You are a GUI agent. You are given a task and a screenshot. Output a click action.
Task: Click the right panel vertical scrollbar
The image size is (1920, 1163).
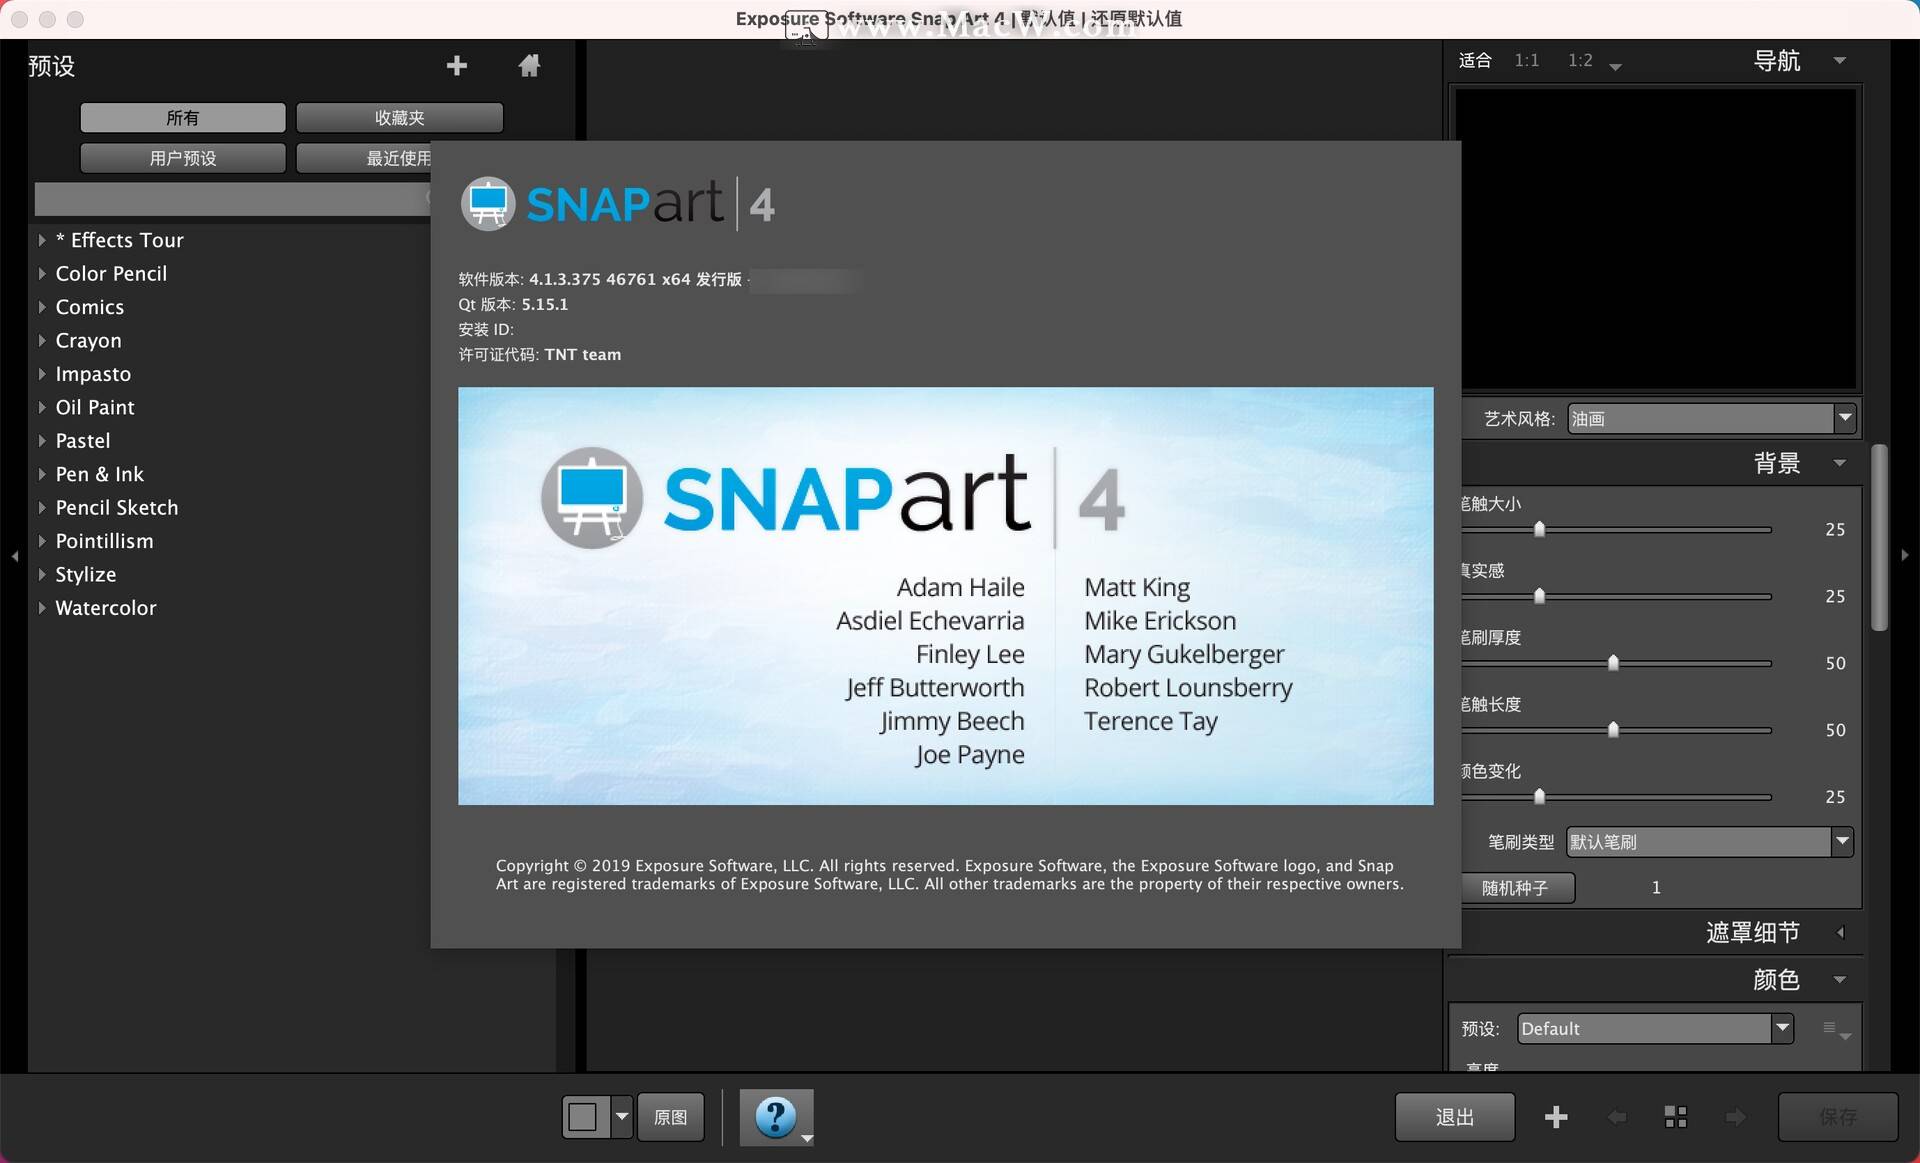coord(1880,538)
